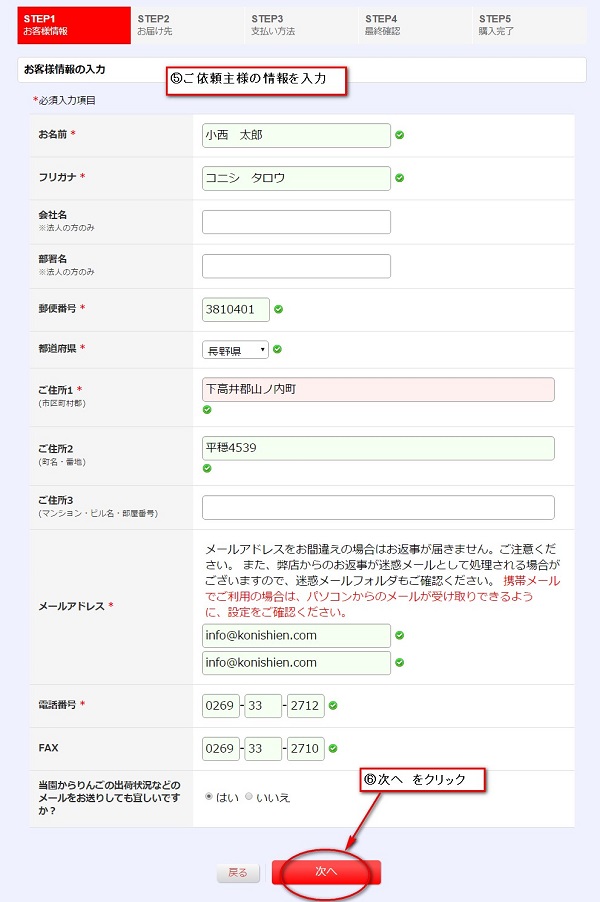Switch to STEP3 支払い方法 tab
The width and height of the screenshot is (600, 902).
301,25
